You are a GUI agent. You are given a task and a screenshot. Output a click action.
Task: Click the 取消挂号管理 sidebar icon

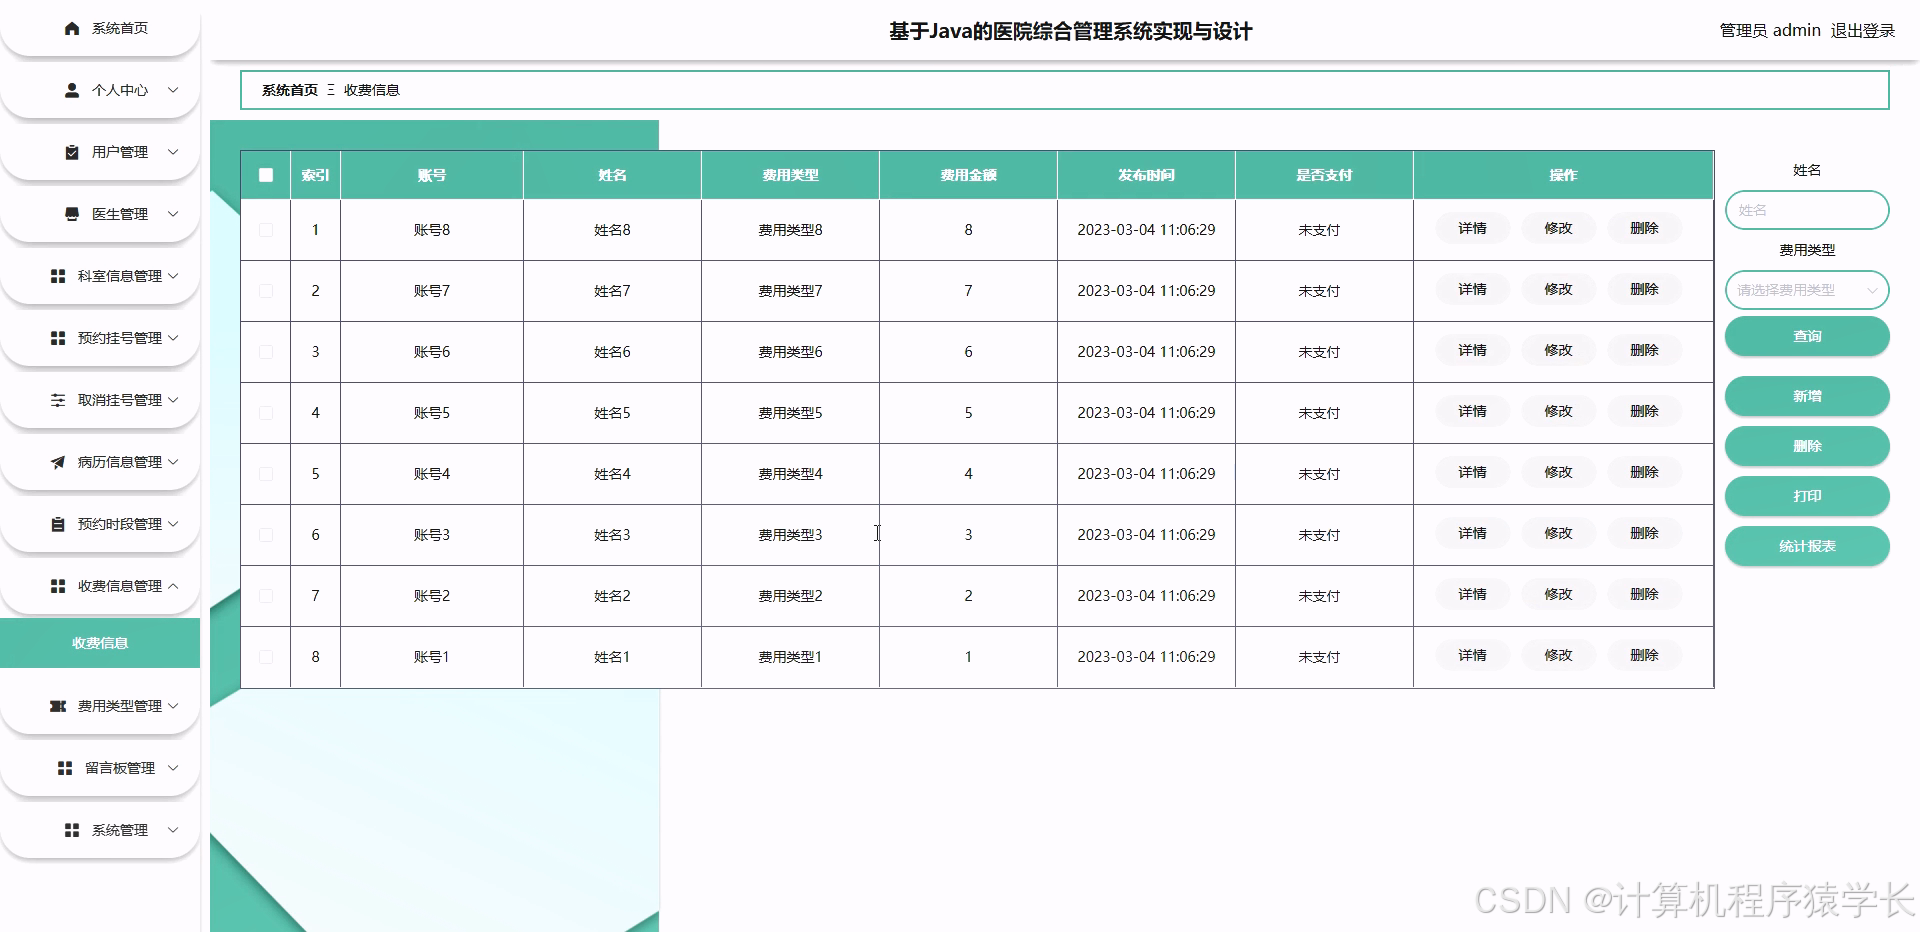(x=57, y=399)
